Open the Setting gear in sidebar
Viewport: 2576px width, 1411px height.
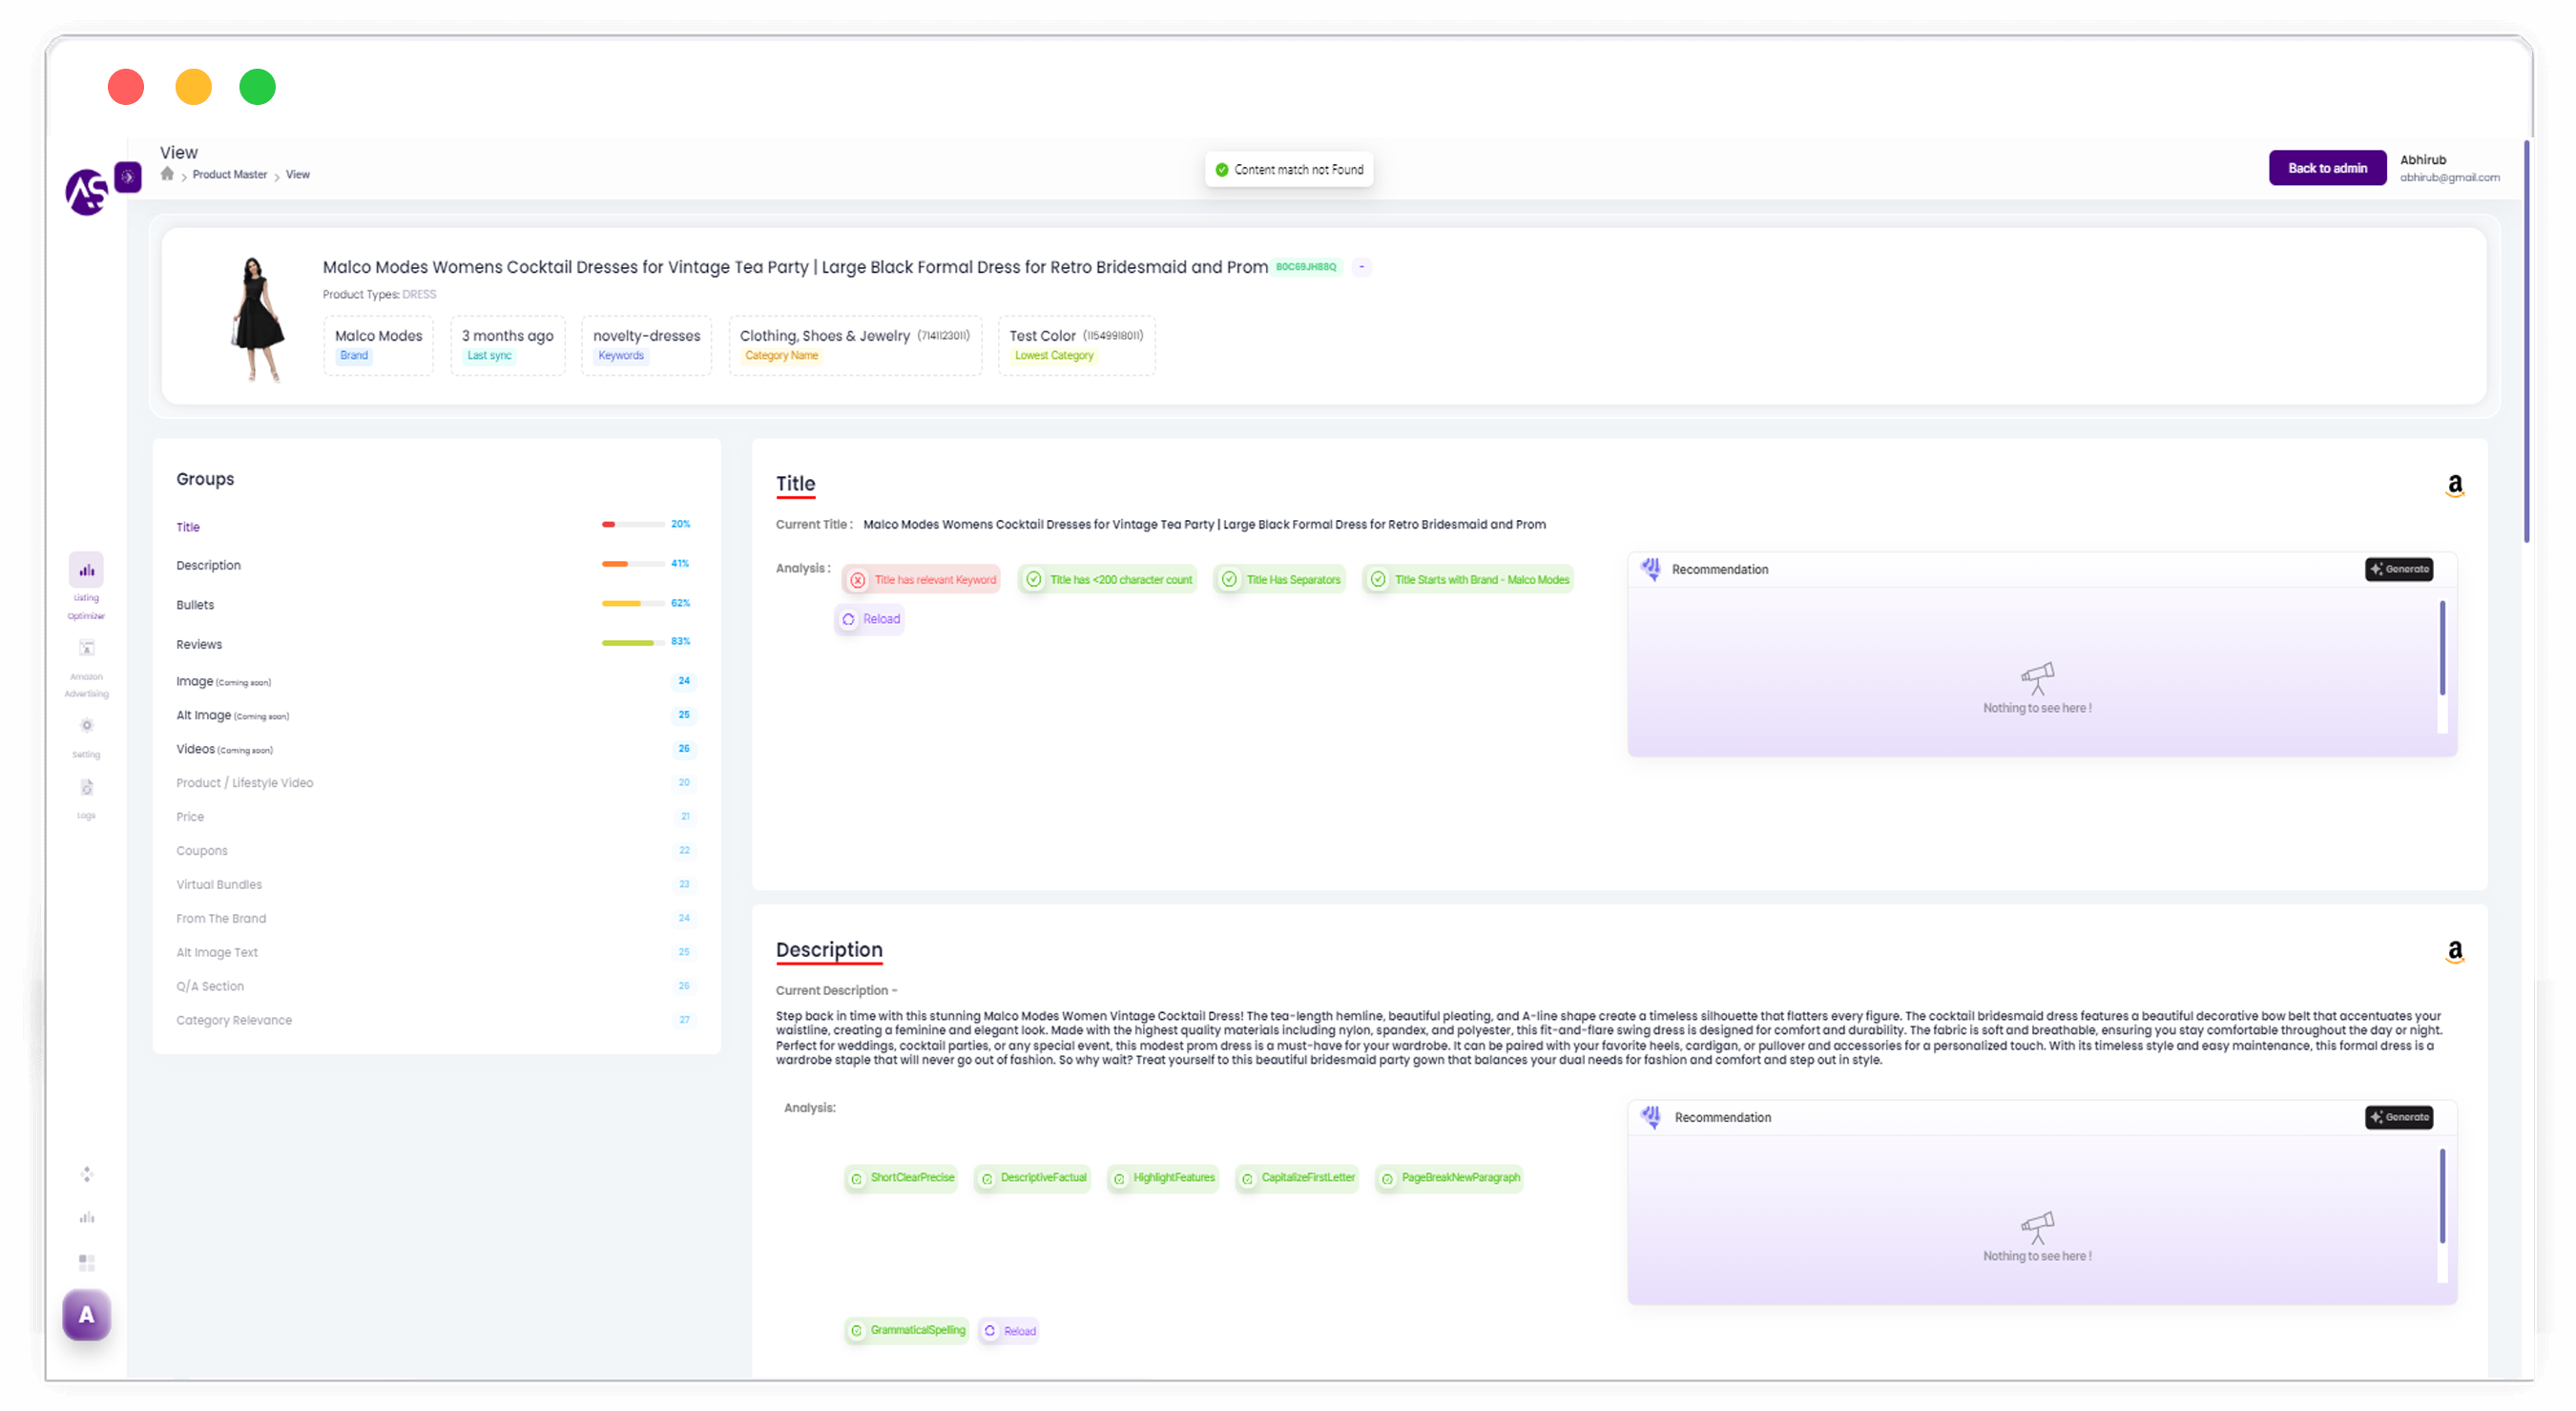[86, 725]
